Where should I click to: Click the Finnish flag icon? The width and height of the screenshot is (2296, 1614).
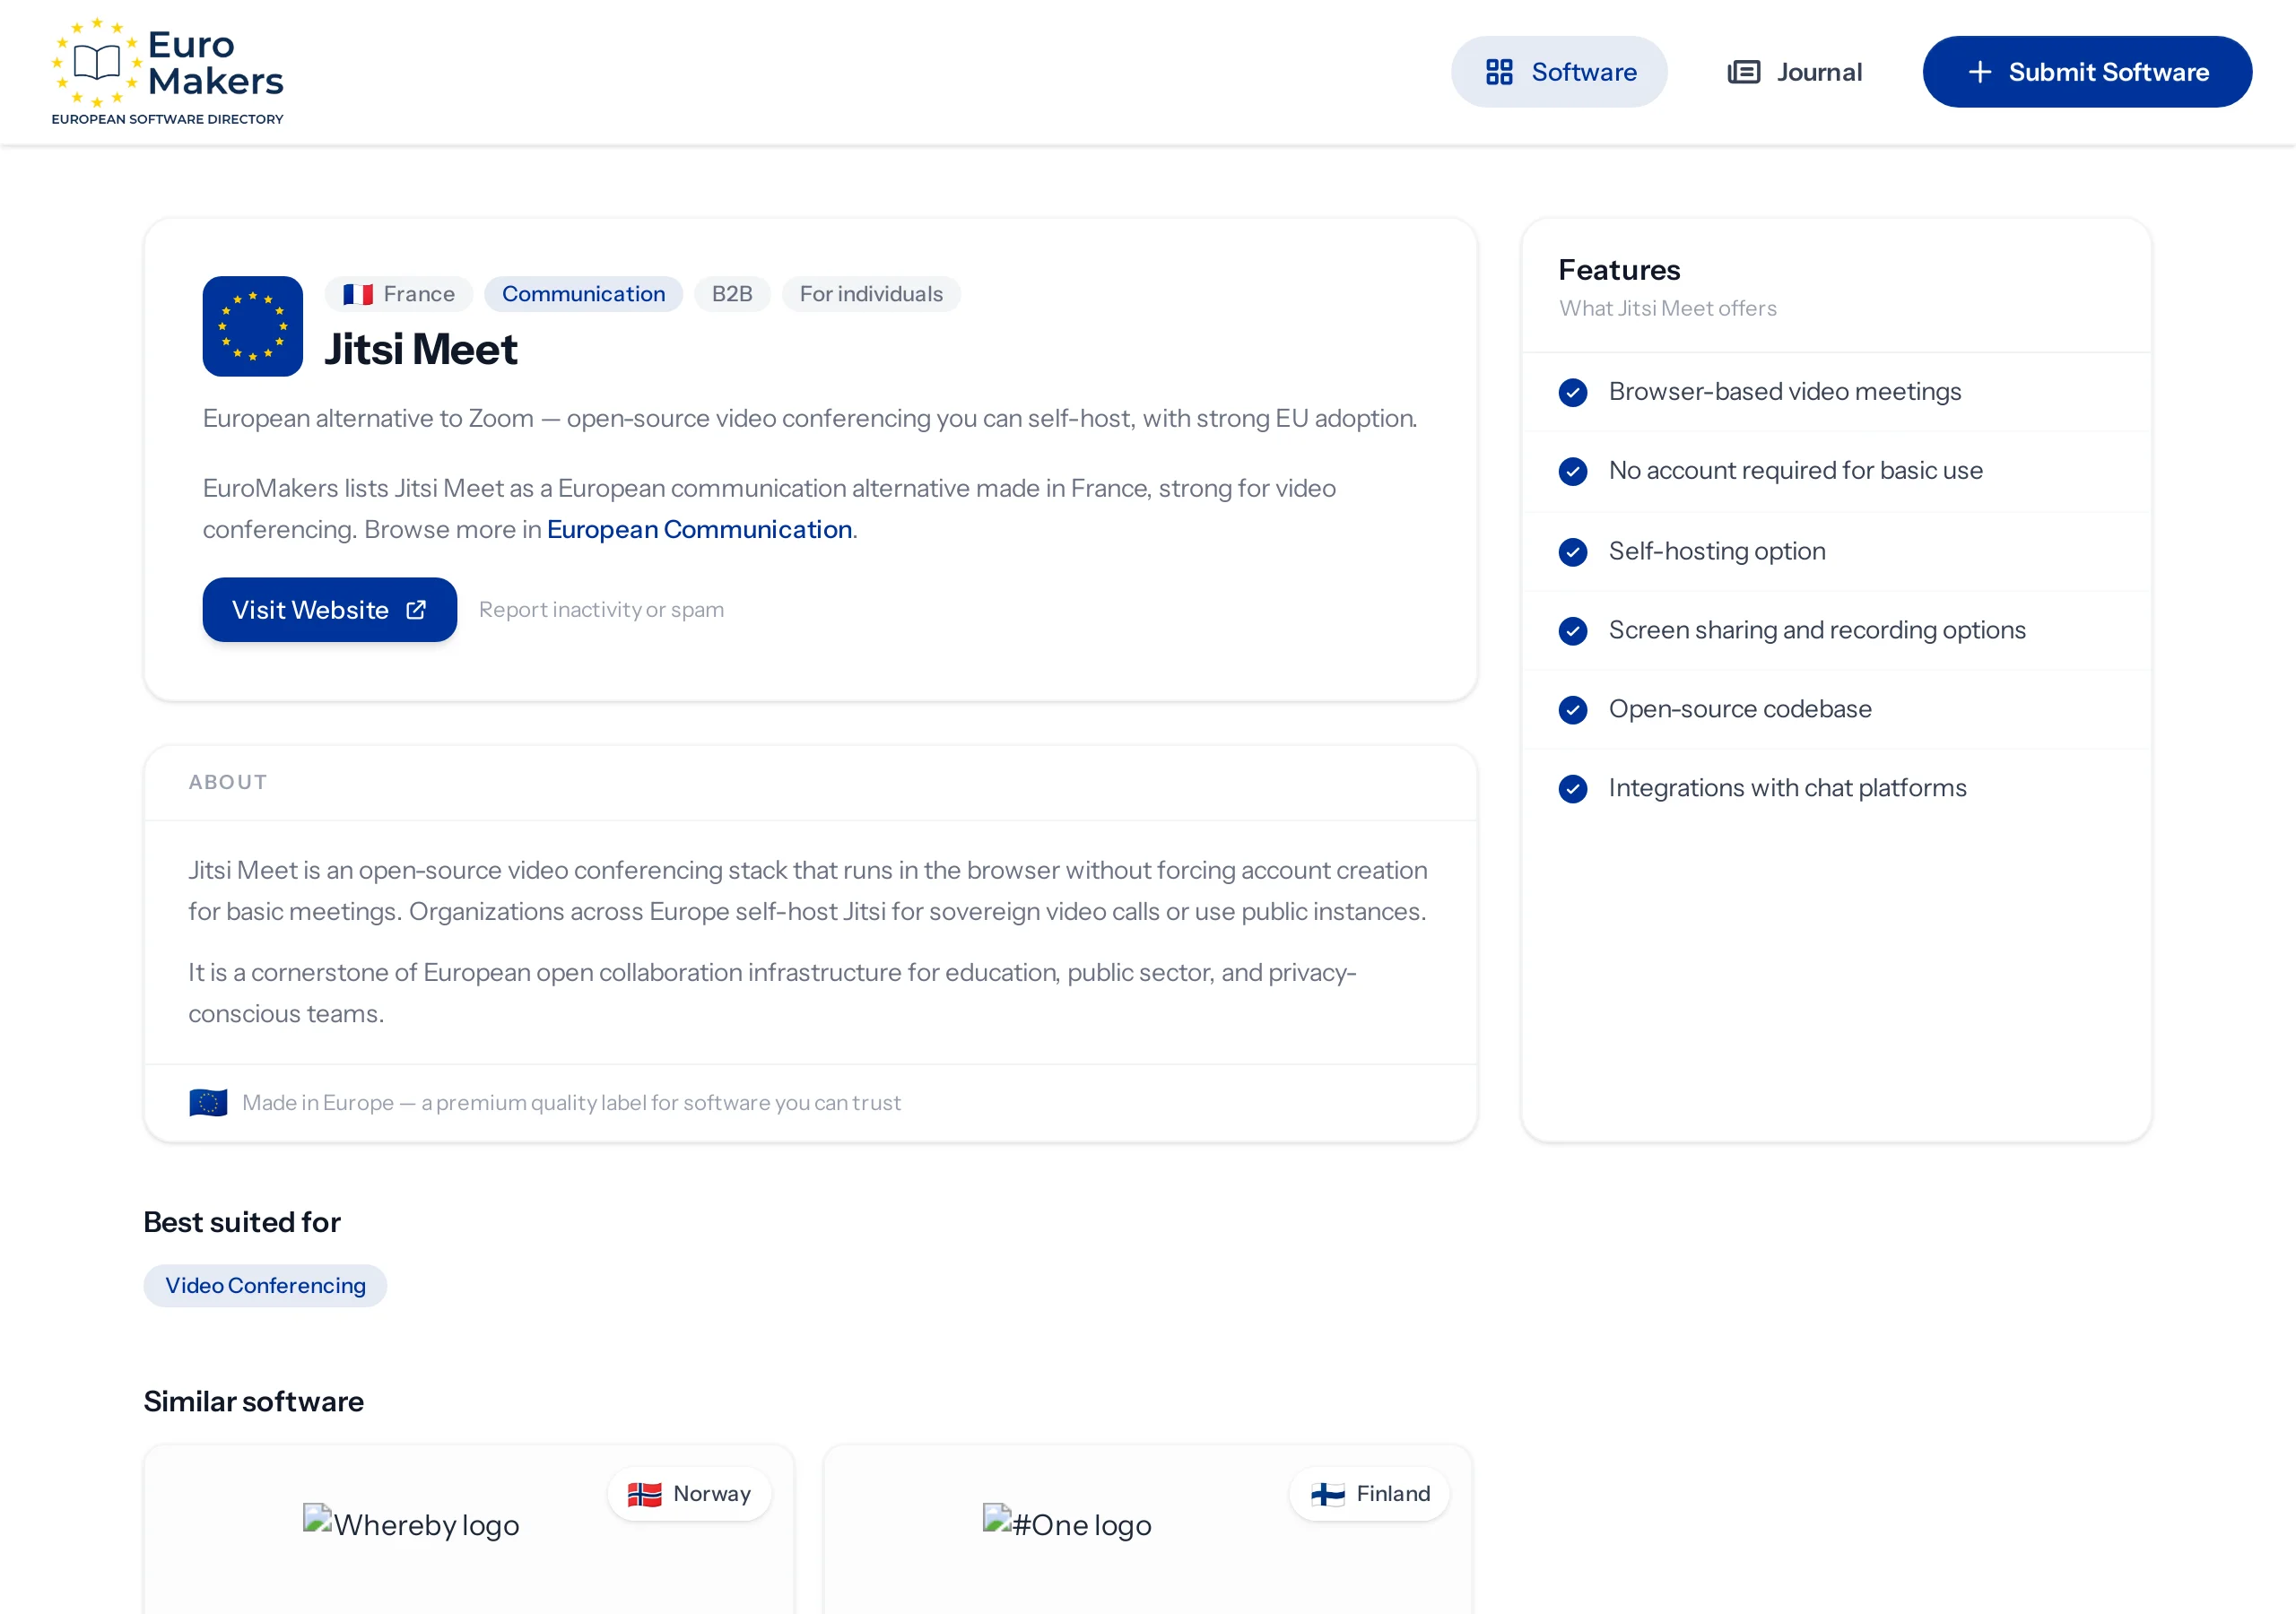pyautogui.click(x=1327, y=1494)
